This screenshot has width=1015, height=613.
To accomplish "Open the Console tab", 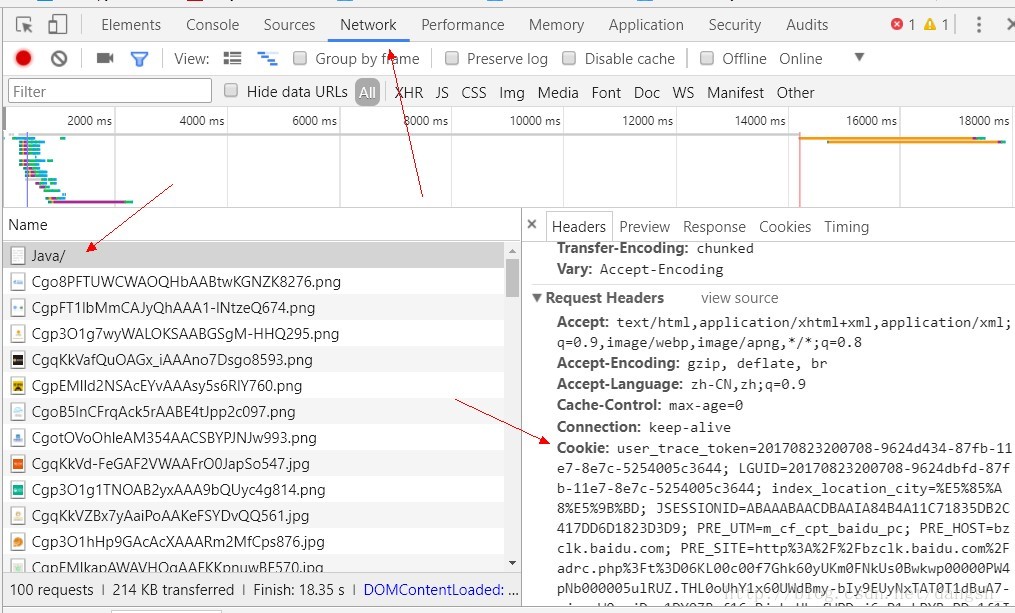I will click(x=212, y=25).
